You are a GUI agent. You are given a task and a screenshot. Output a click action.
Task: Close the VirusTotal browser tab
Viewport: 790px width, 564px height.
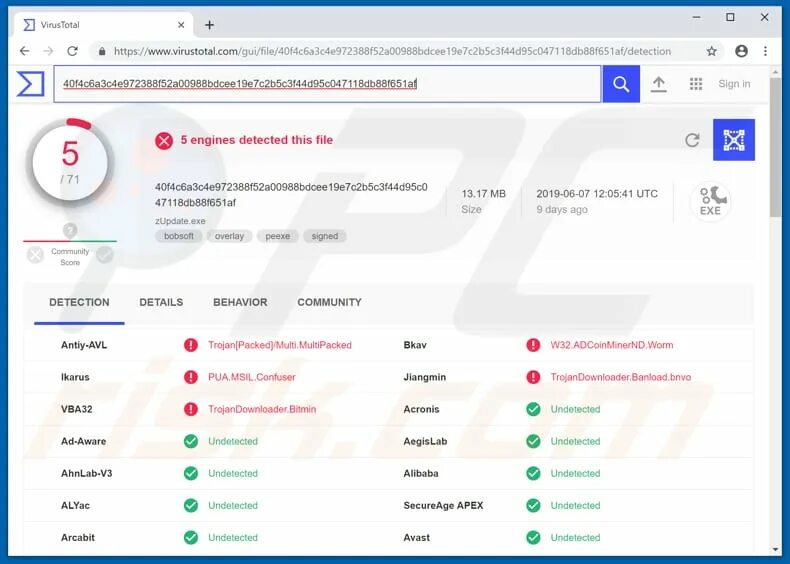181,25
